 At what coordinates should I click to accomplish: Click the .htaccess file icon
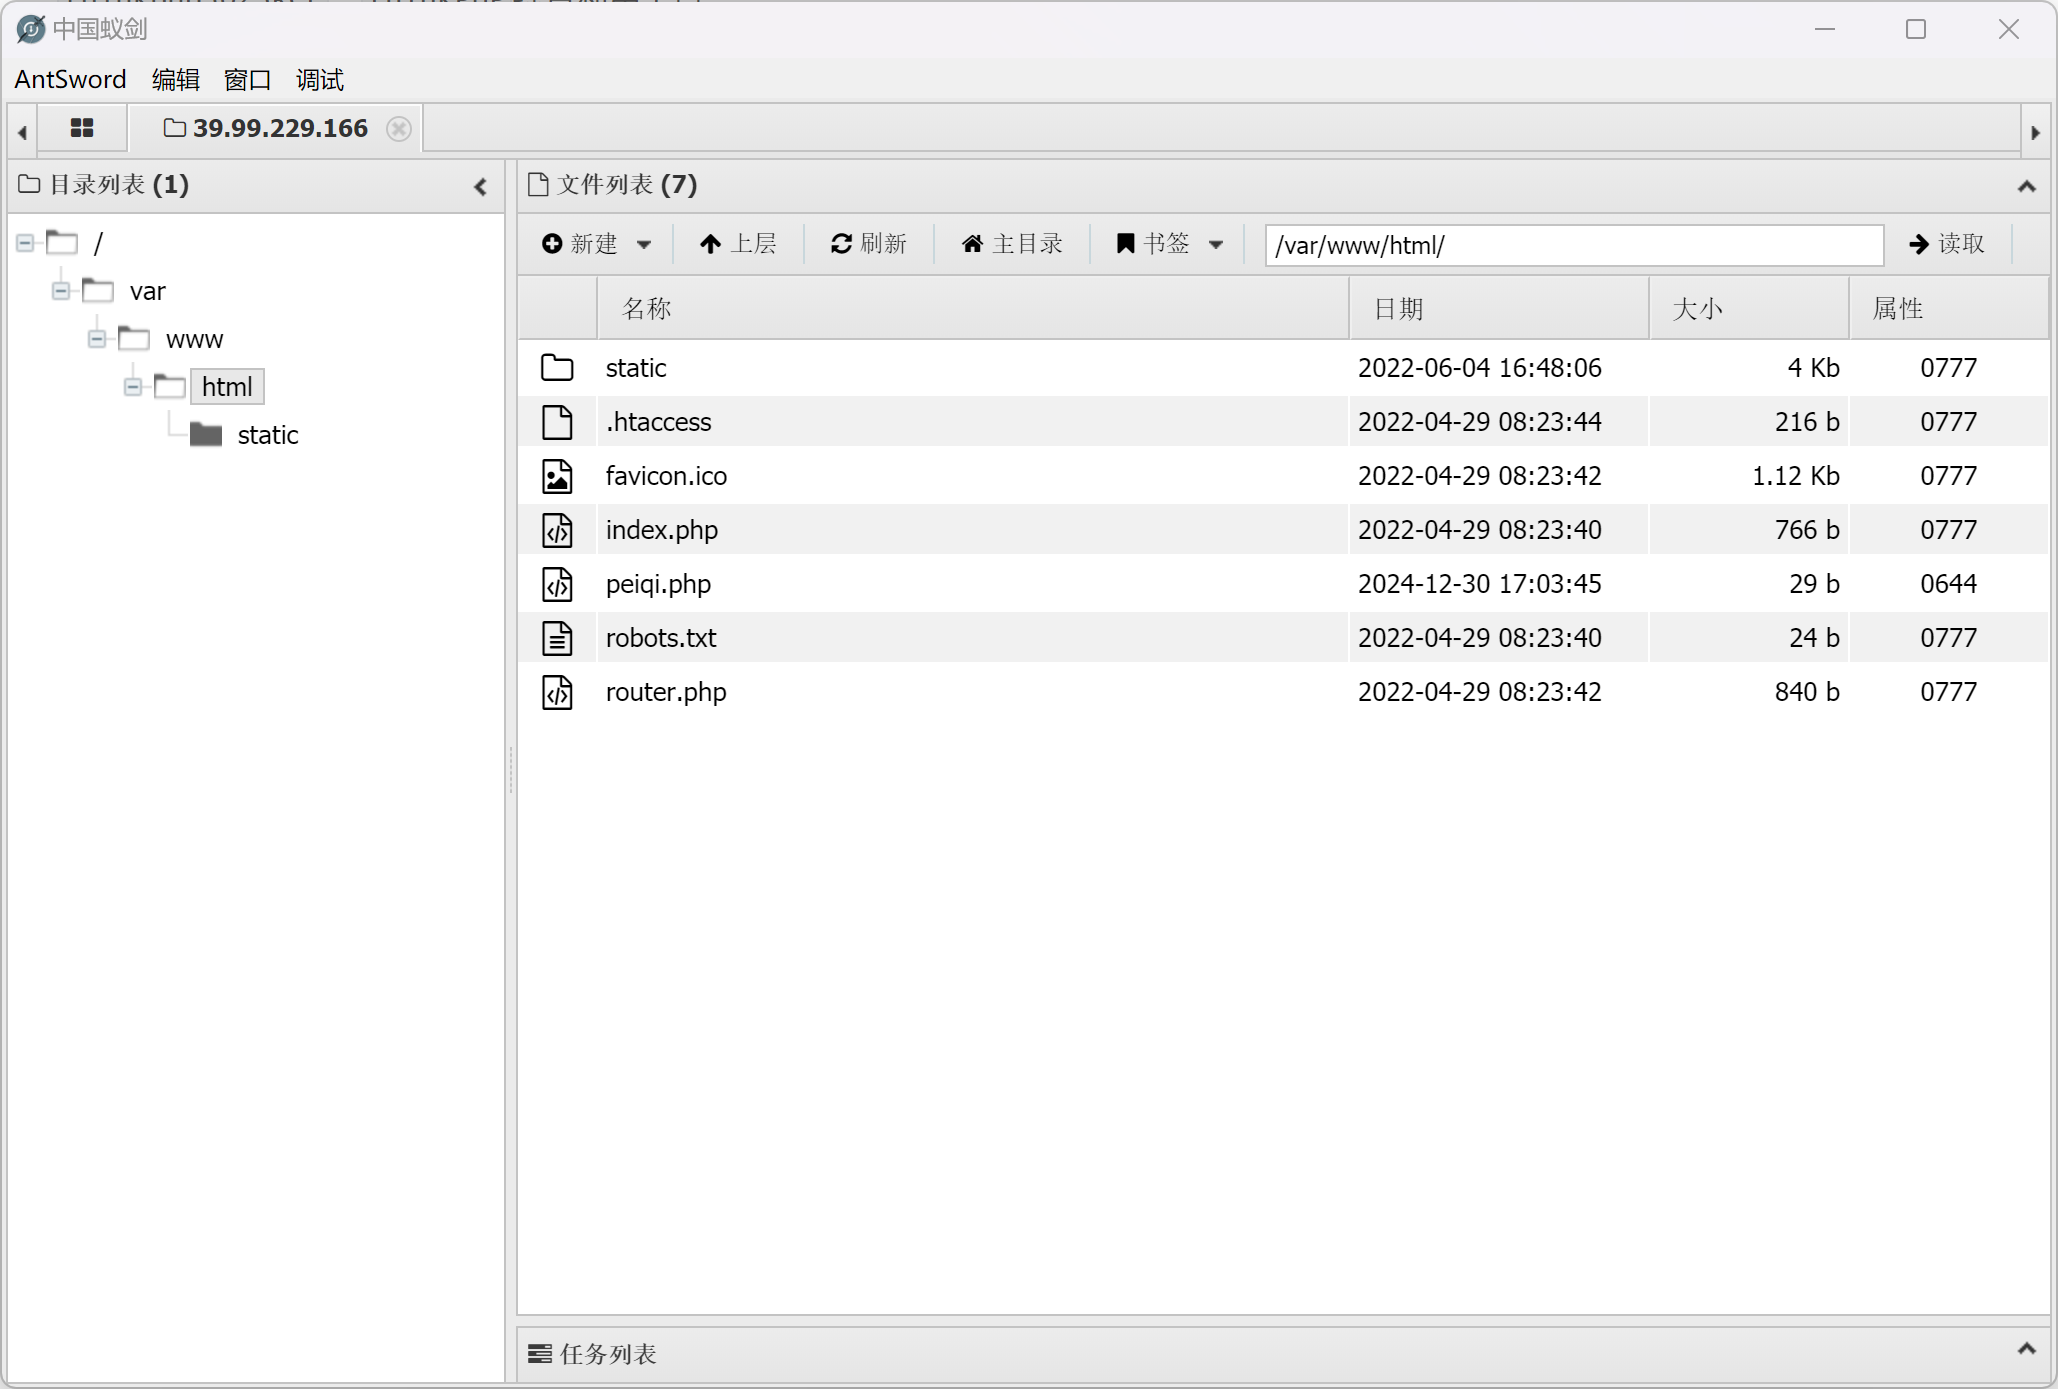557,422
